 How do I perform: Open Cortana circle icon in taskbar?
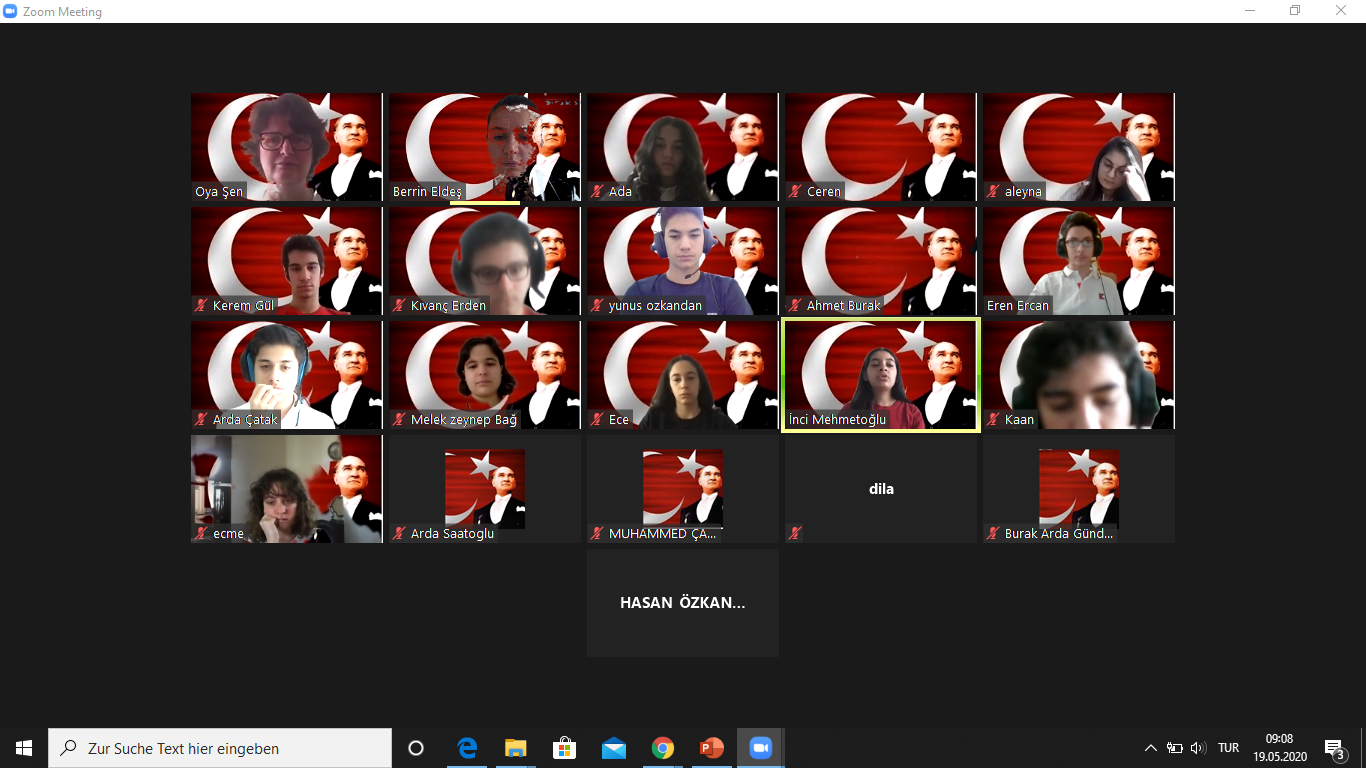point(416,748)
